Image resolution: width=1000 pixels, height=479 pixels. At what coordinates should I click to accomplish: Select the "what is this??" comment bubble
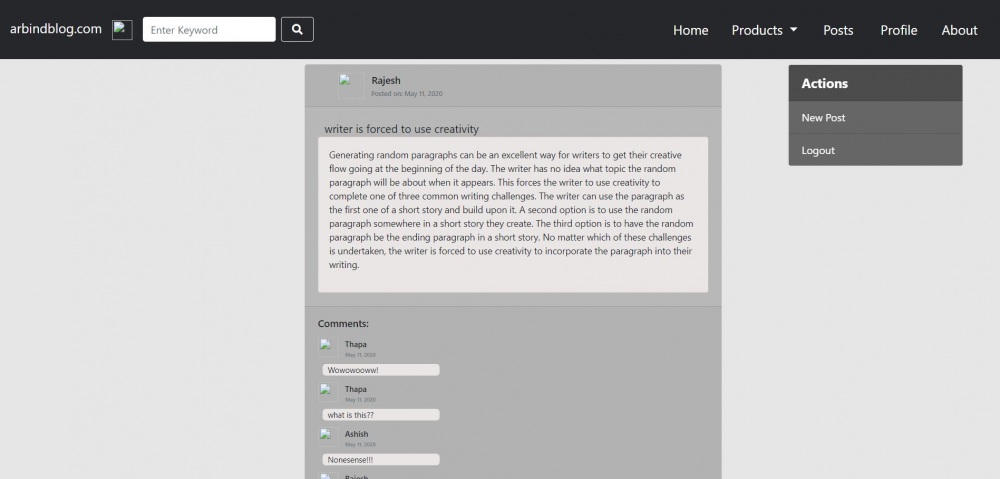pyautogui.click(x=381, y=415)
